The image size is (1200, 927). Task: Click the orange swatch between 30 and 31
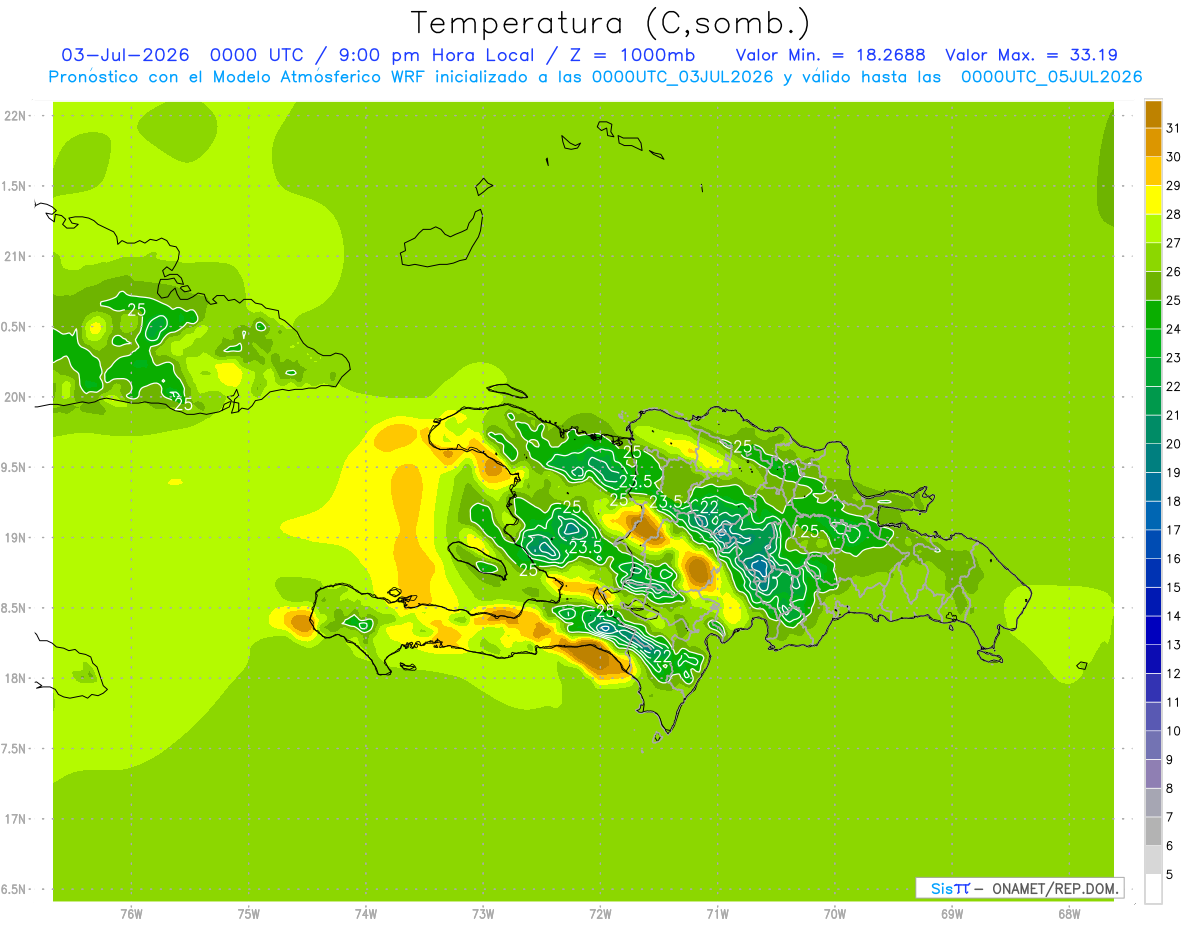coord(1153,142)
